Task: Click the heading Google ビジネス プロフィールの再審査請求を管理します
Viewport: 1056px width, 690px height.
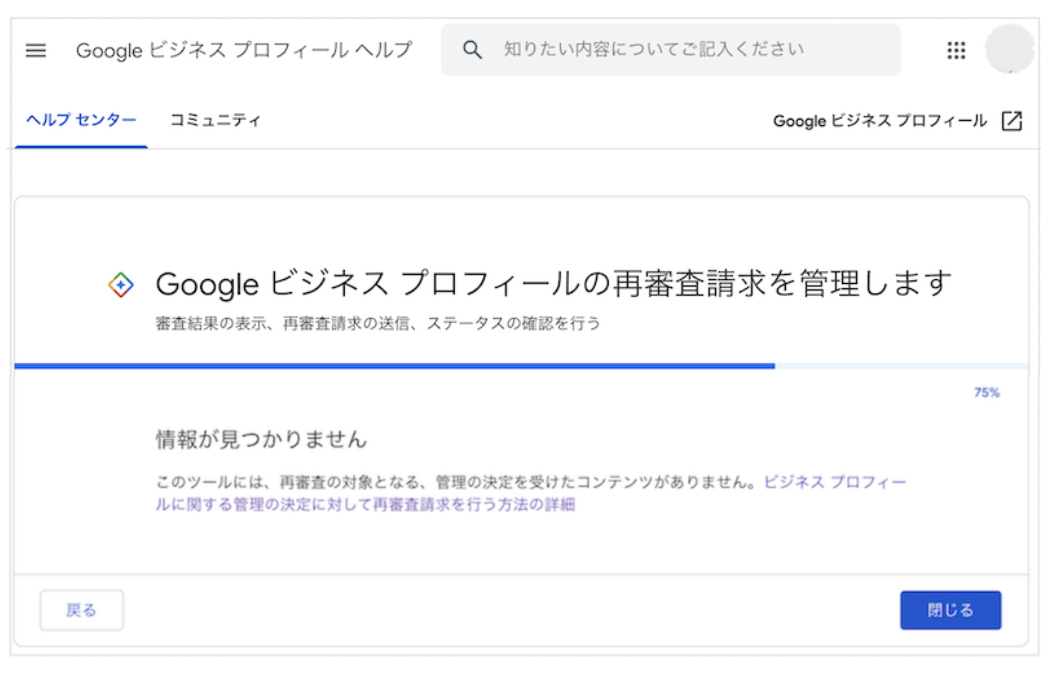Action: (554, 283)
